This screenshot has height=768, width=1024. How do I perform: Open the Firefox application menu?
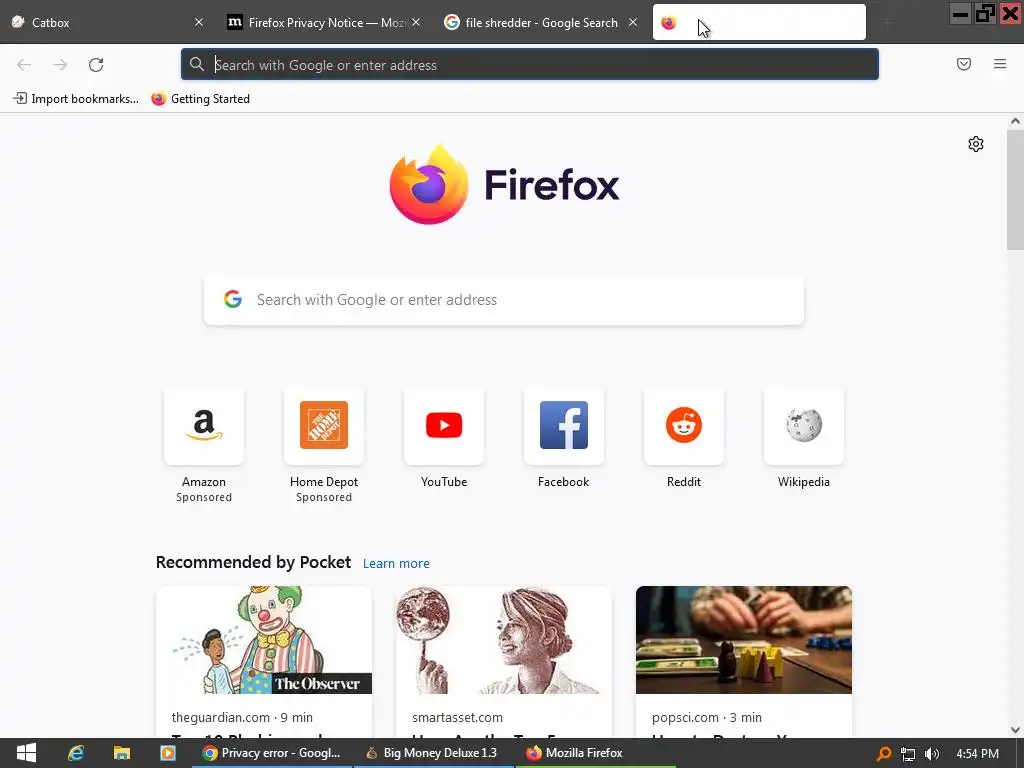point(1000,64)
